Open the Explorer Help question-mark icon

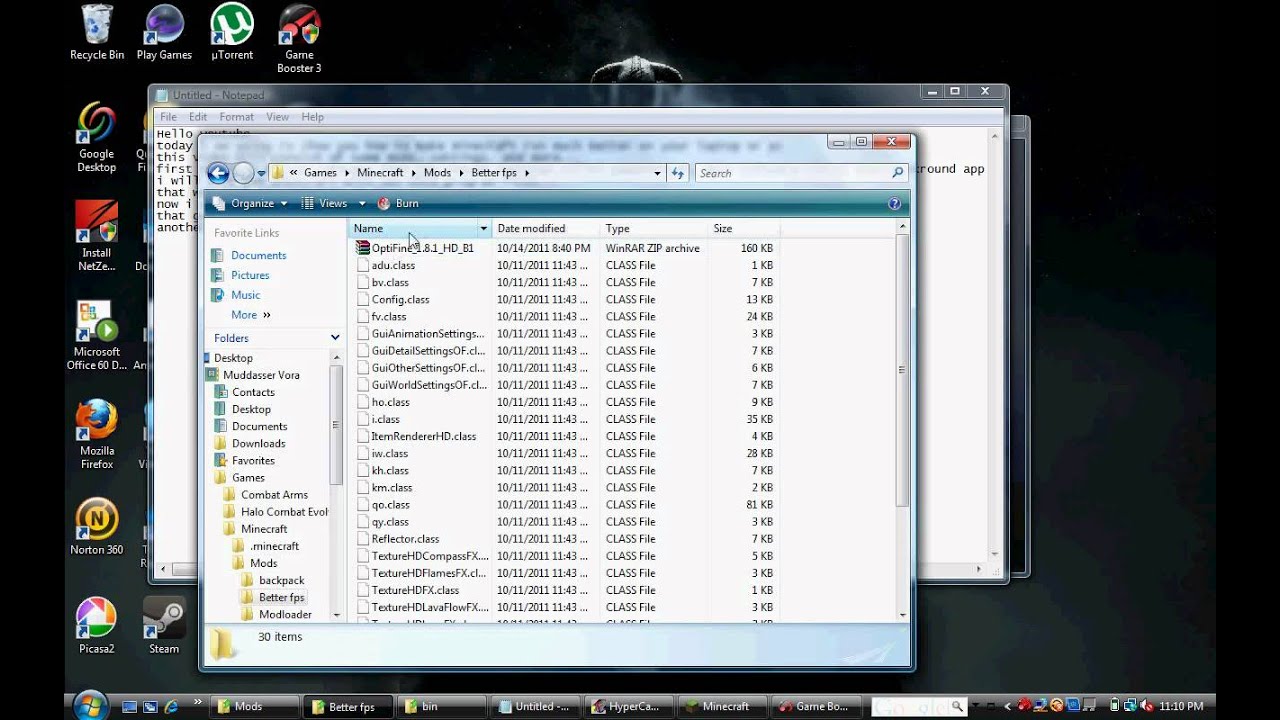point(895,203)
